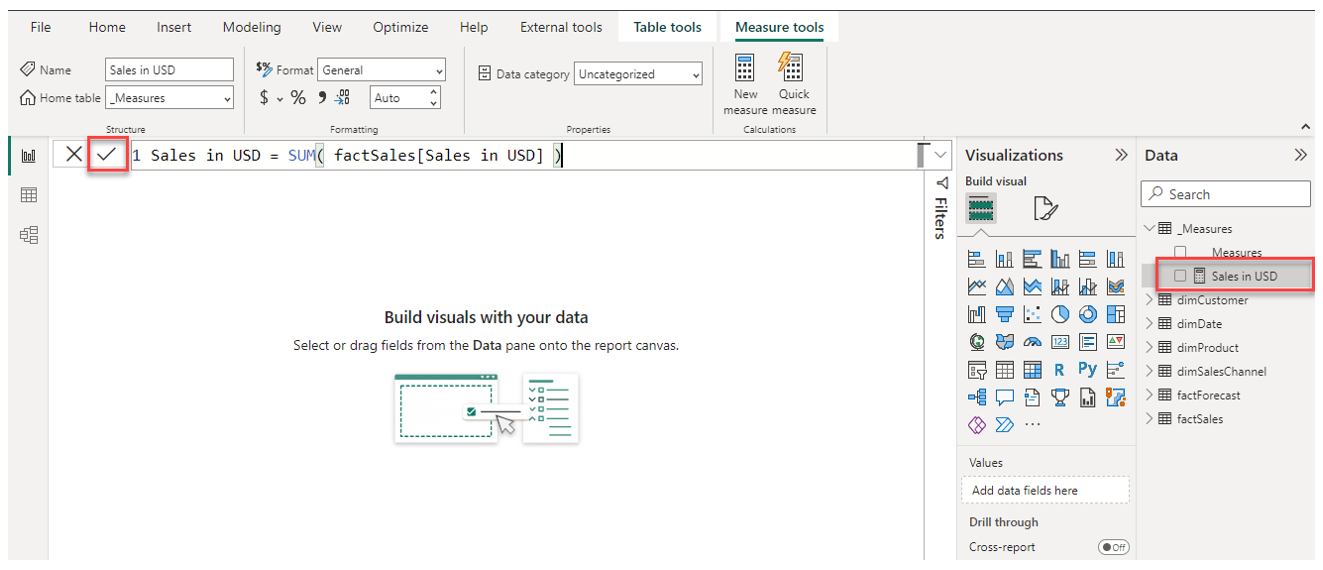Click the measure Name input field

169,70
